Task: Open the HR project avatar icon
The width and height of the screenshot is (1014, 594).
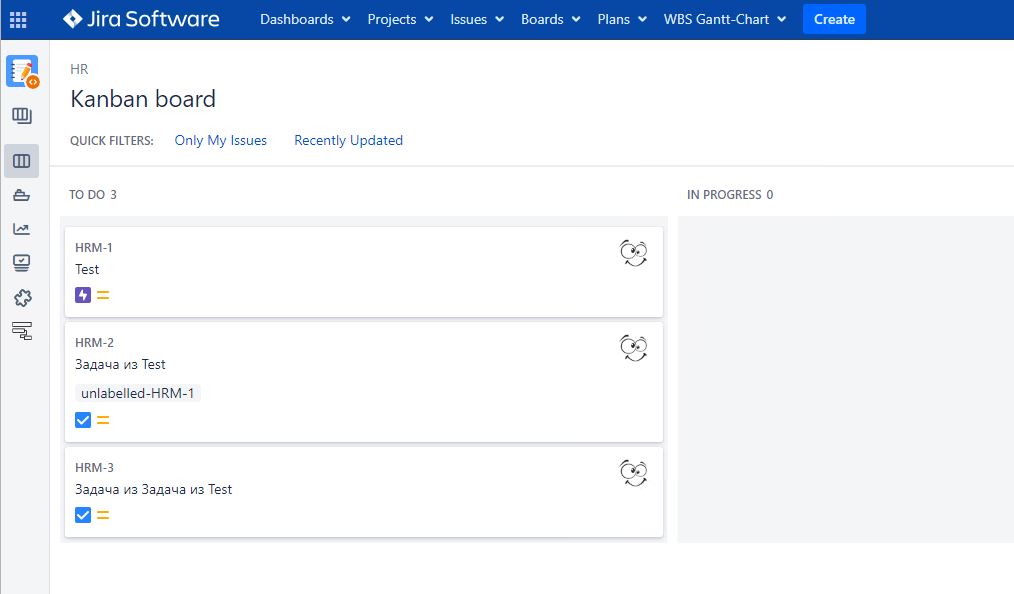Action: [x=23, y=71]
